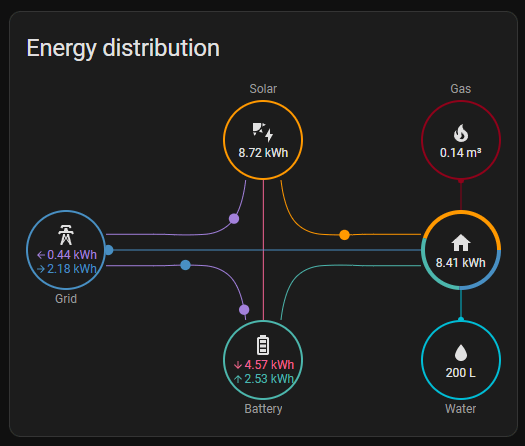Click the home house icon
This screenshot has height=446, width=525.
[x=461, y=242]
